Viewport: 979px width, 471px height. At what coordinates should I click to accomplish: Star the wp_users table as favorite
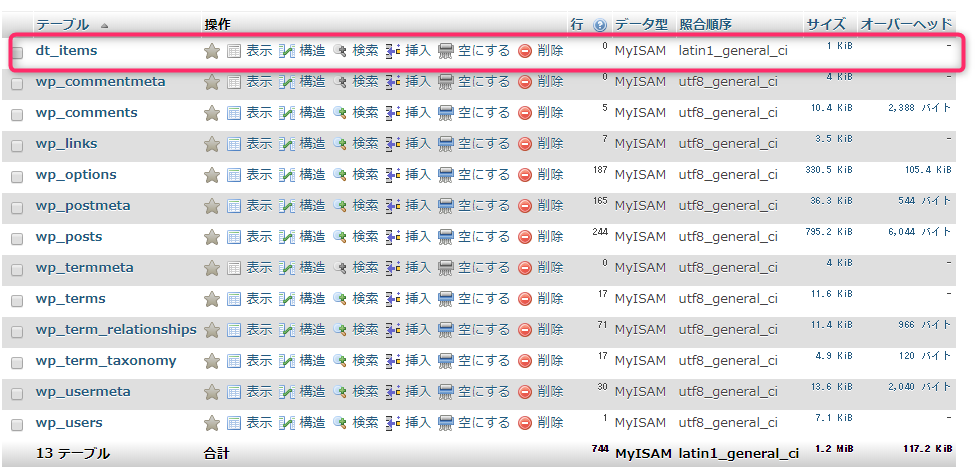212,423
